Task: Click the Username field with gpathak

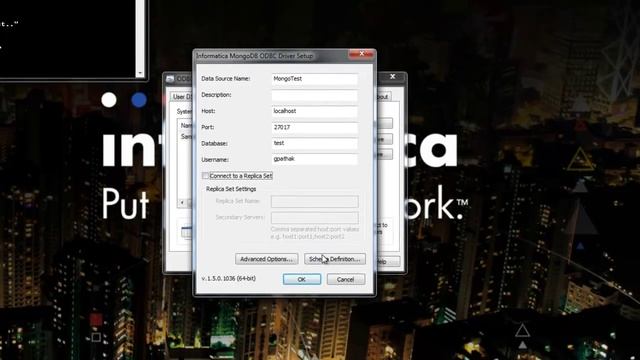Action: click(x=315, y=159)
